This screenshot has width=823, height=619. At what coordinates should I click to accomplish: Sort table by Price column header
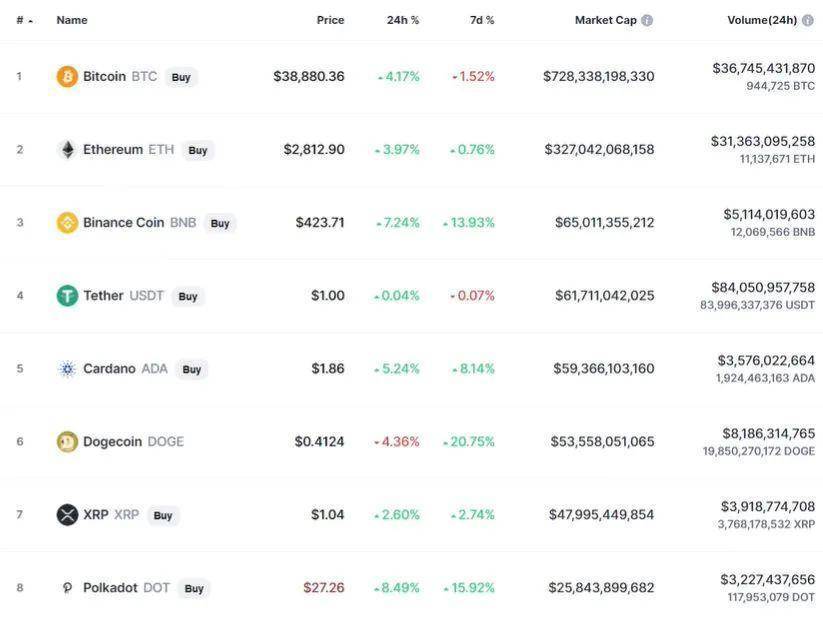(330, 20)
